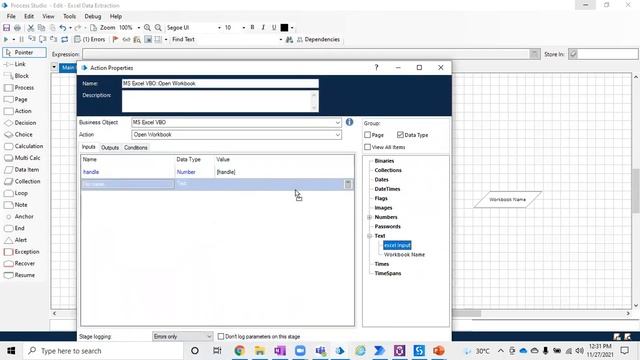Switch to the Conditions tab
Viewport: 640px width, 360px height.
[x=136, y=147]
